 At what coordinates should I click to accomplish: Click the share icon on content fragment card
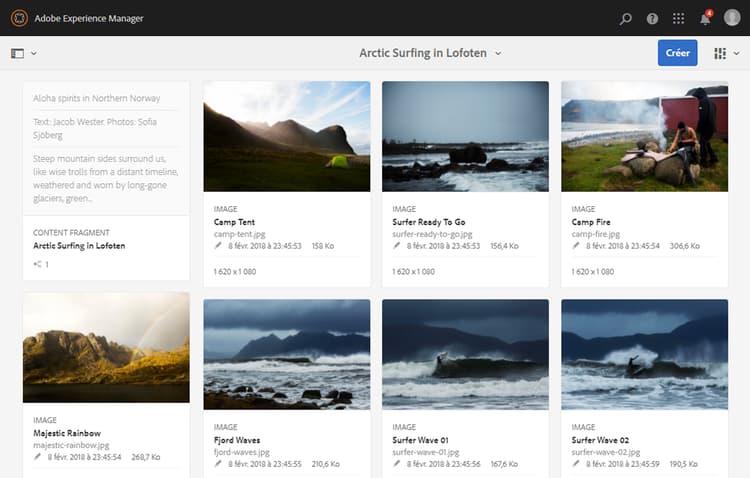(x=37, y=264)
